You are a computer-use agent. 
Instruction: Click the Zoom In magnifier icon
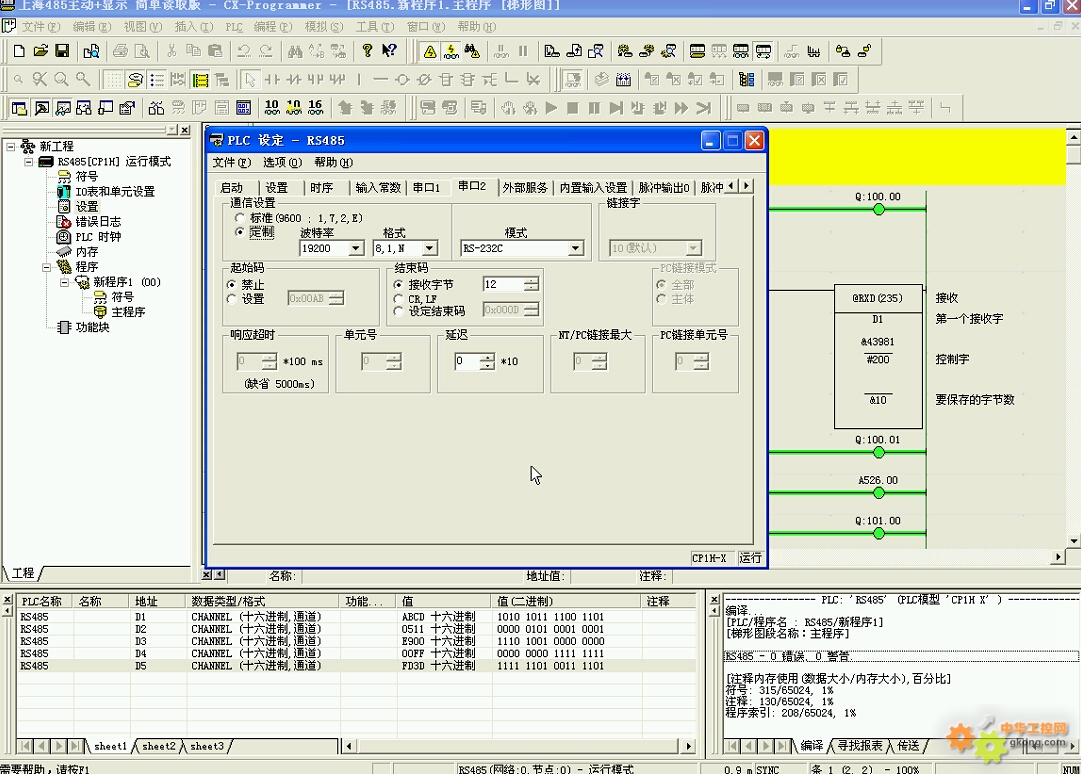tap(61, 79)
